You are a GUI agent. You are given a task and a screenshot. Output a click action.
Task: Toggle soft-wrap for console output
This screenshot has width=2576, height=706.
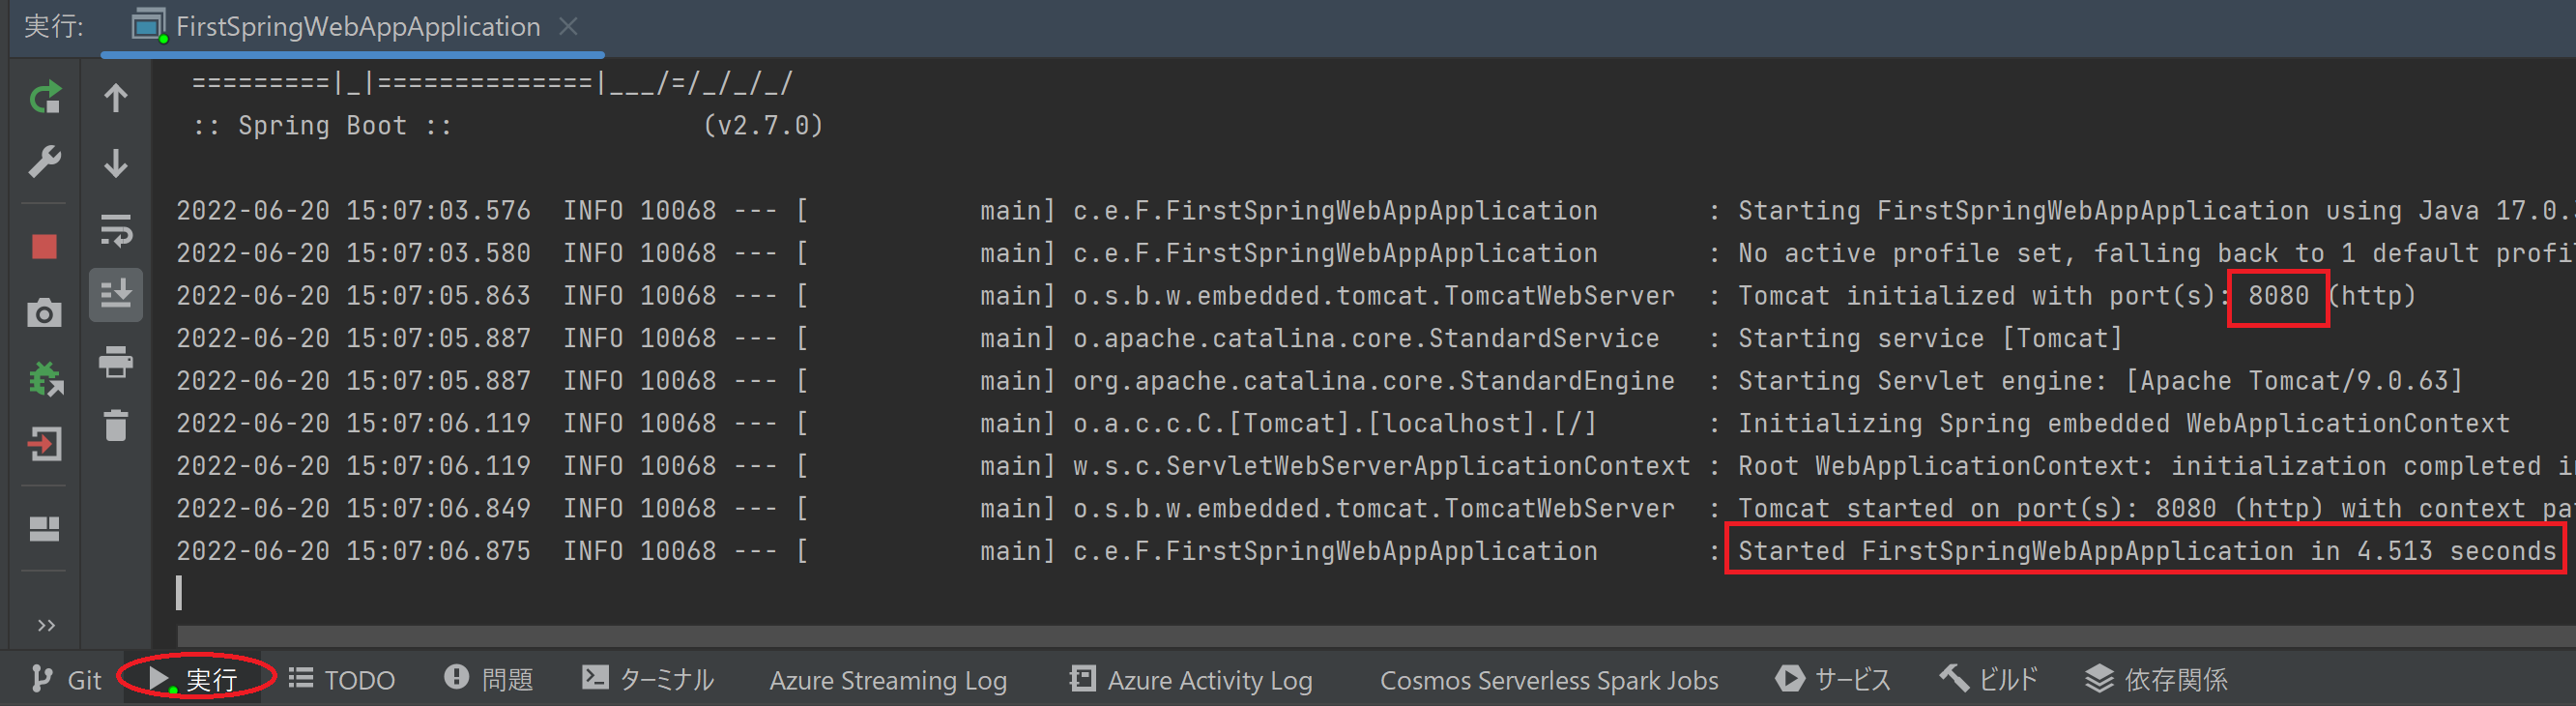pos(116,230)
